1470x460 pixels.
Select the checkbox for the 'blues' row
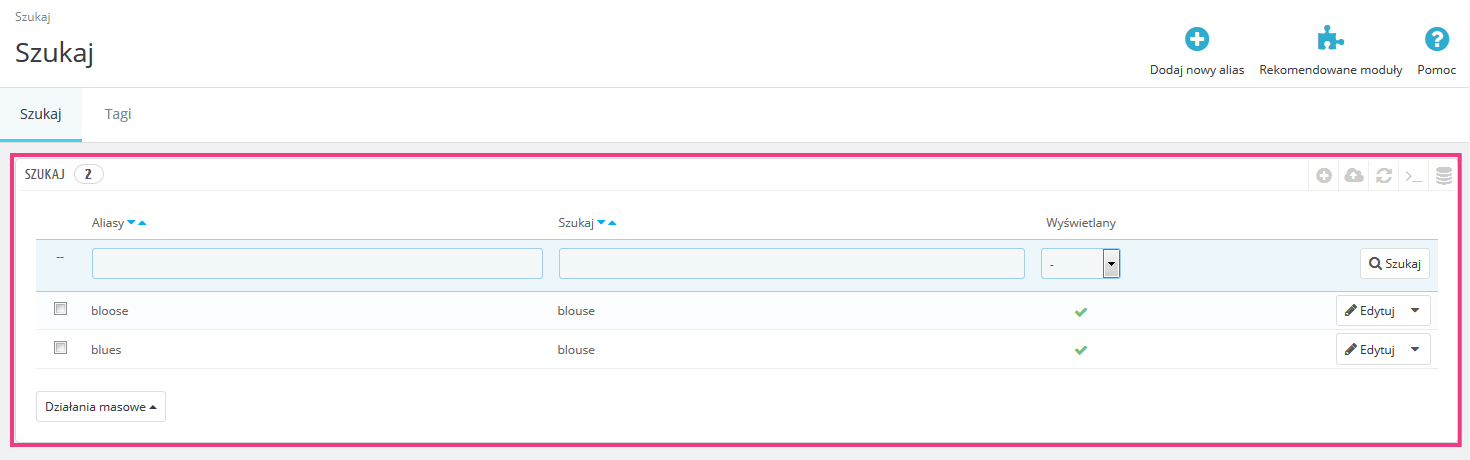[x=60, y=348]
